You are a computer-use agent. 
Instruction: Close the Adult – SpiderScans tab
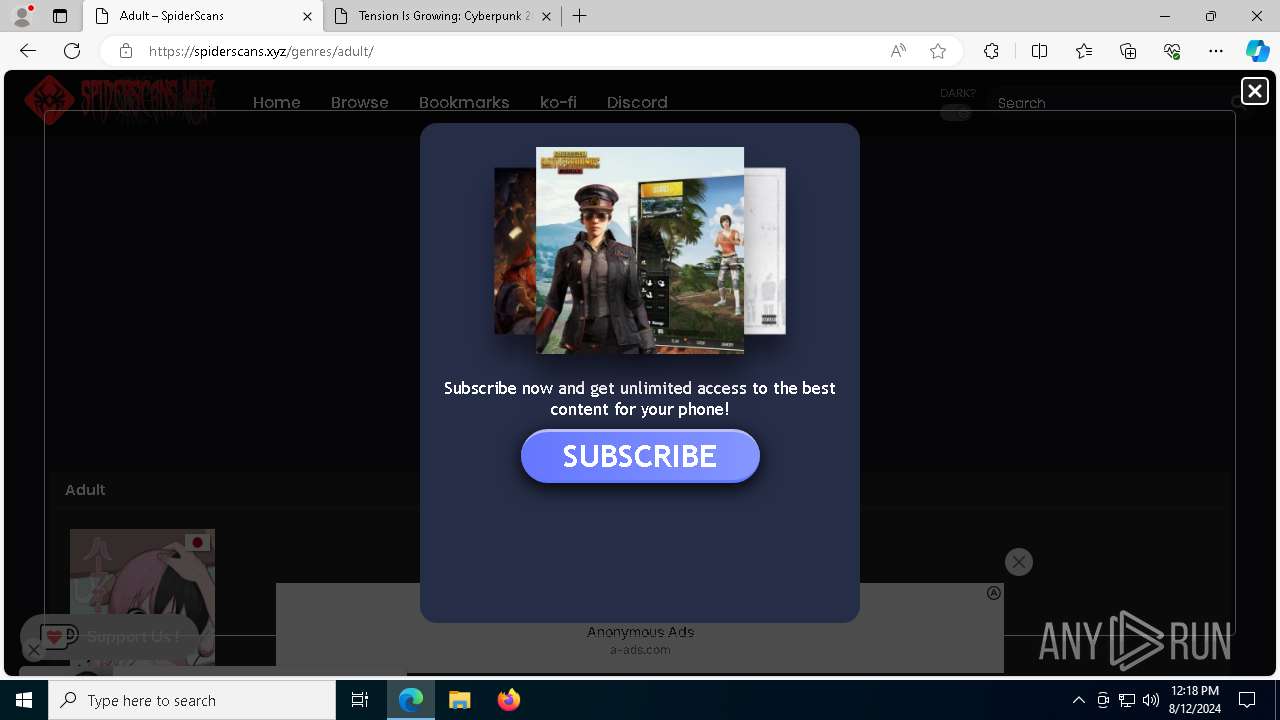[x=308, y=16]
